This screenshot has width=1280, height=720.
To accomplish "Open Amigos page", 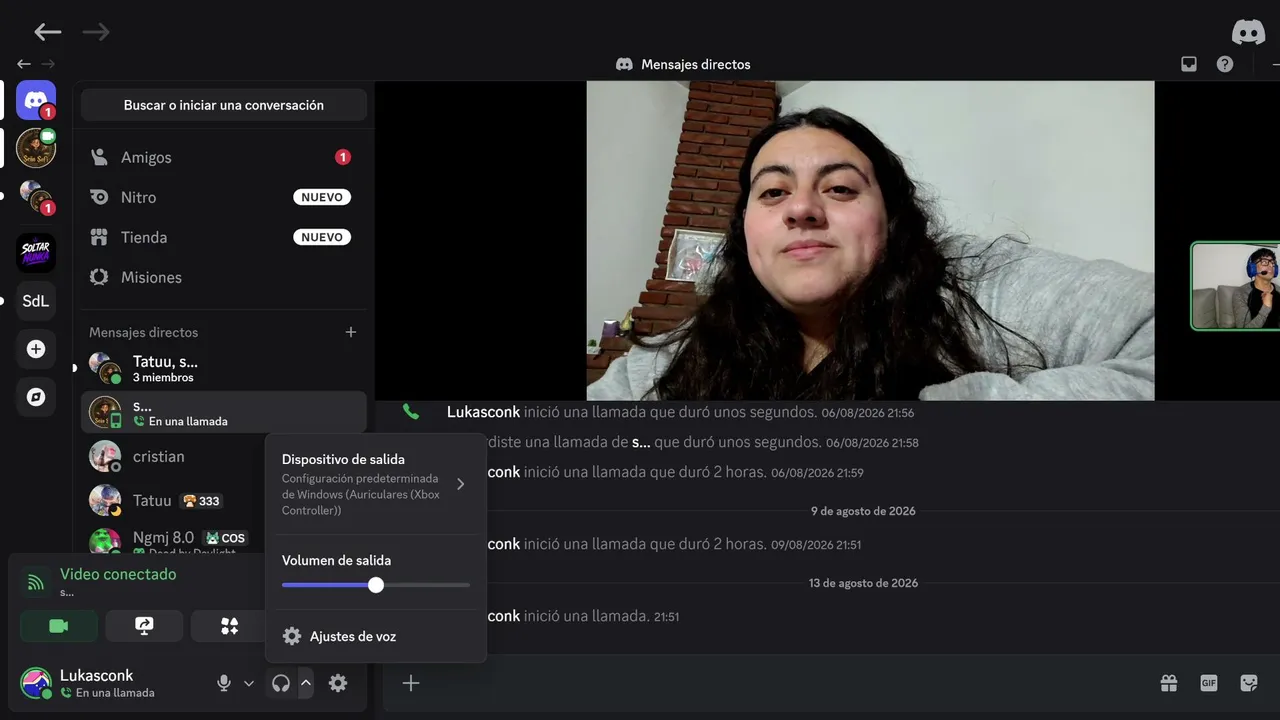I will click(x=224, y=157).
